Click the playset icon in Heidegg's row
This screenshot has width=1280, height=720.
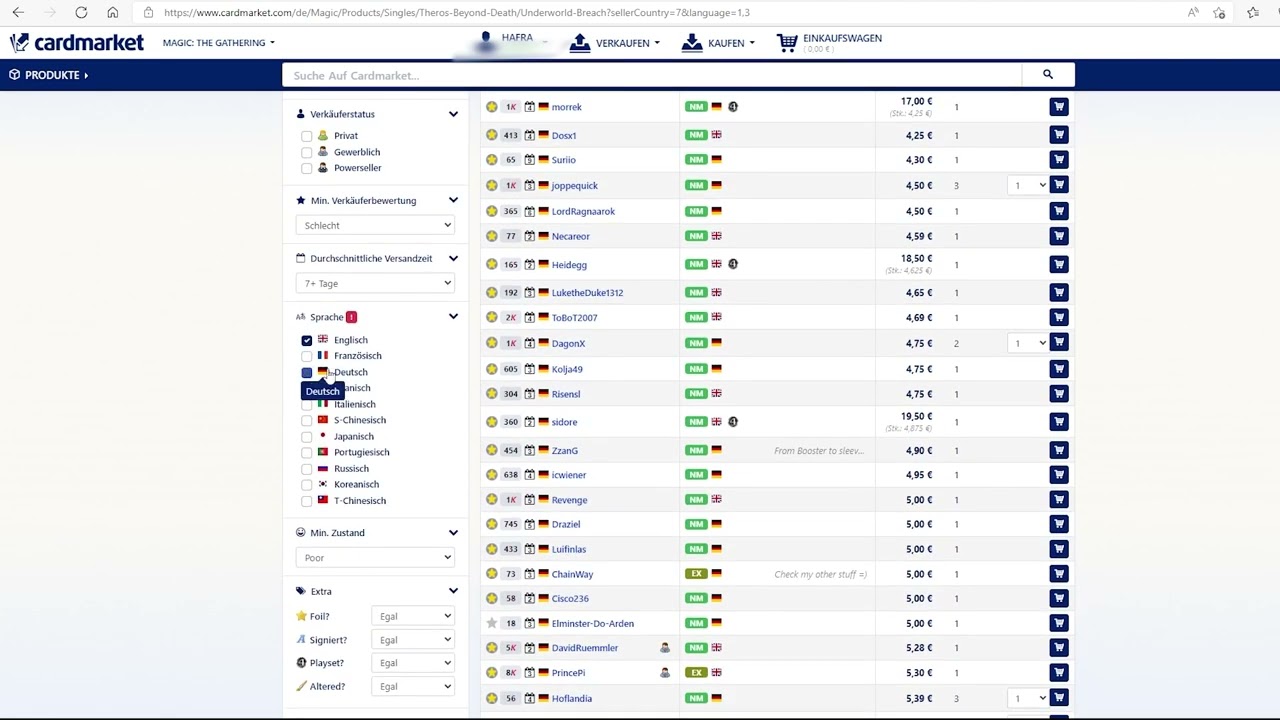(x=733, y=264)
